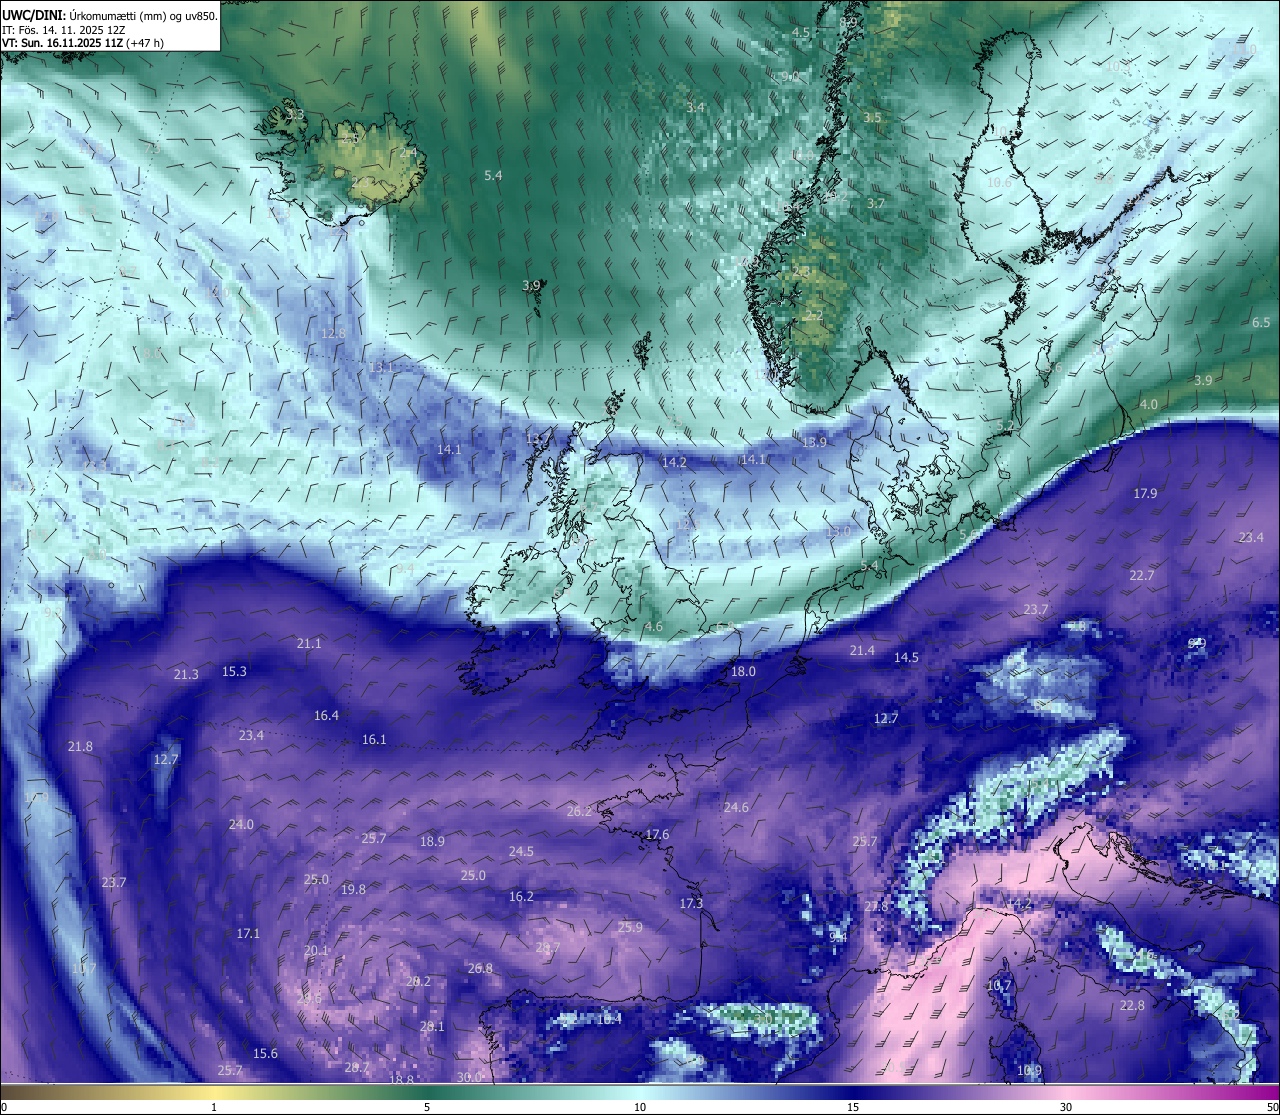1280x1115 pixels.
Task: Click the 3.4 value label
Action: click(695, 107)
